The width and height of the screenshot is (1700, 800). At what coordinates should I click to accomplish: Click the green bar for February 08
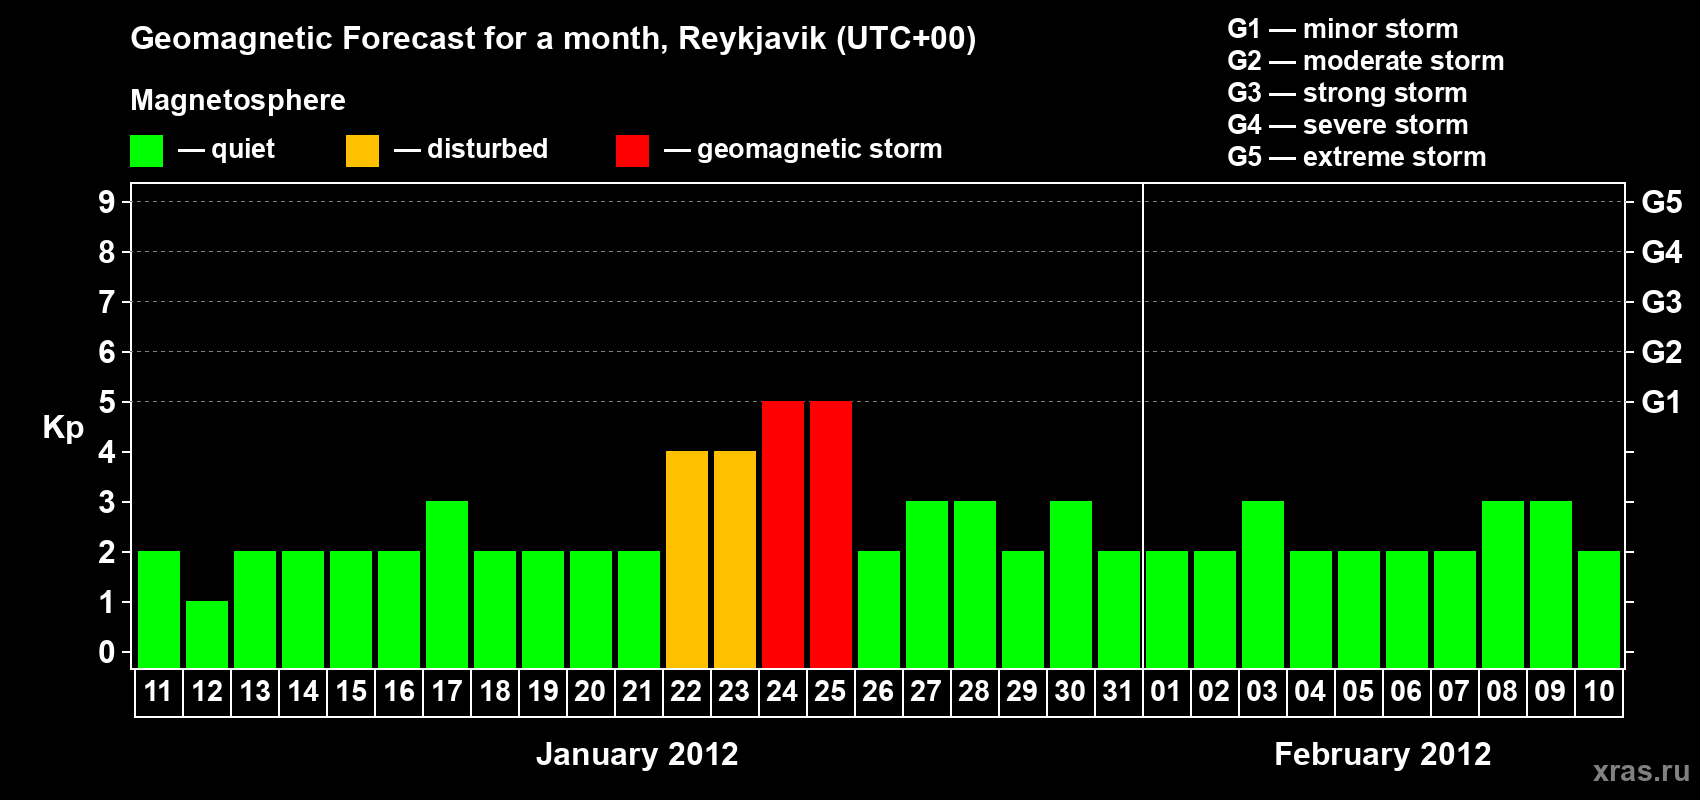[x=1503, y=584]
